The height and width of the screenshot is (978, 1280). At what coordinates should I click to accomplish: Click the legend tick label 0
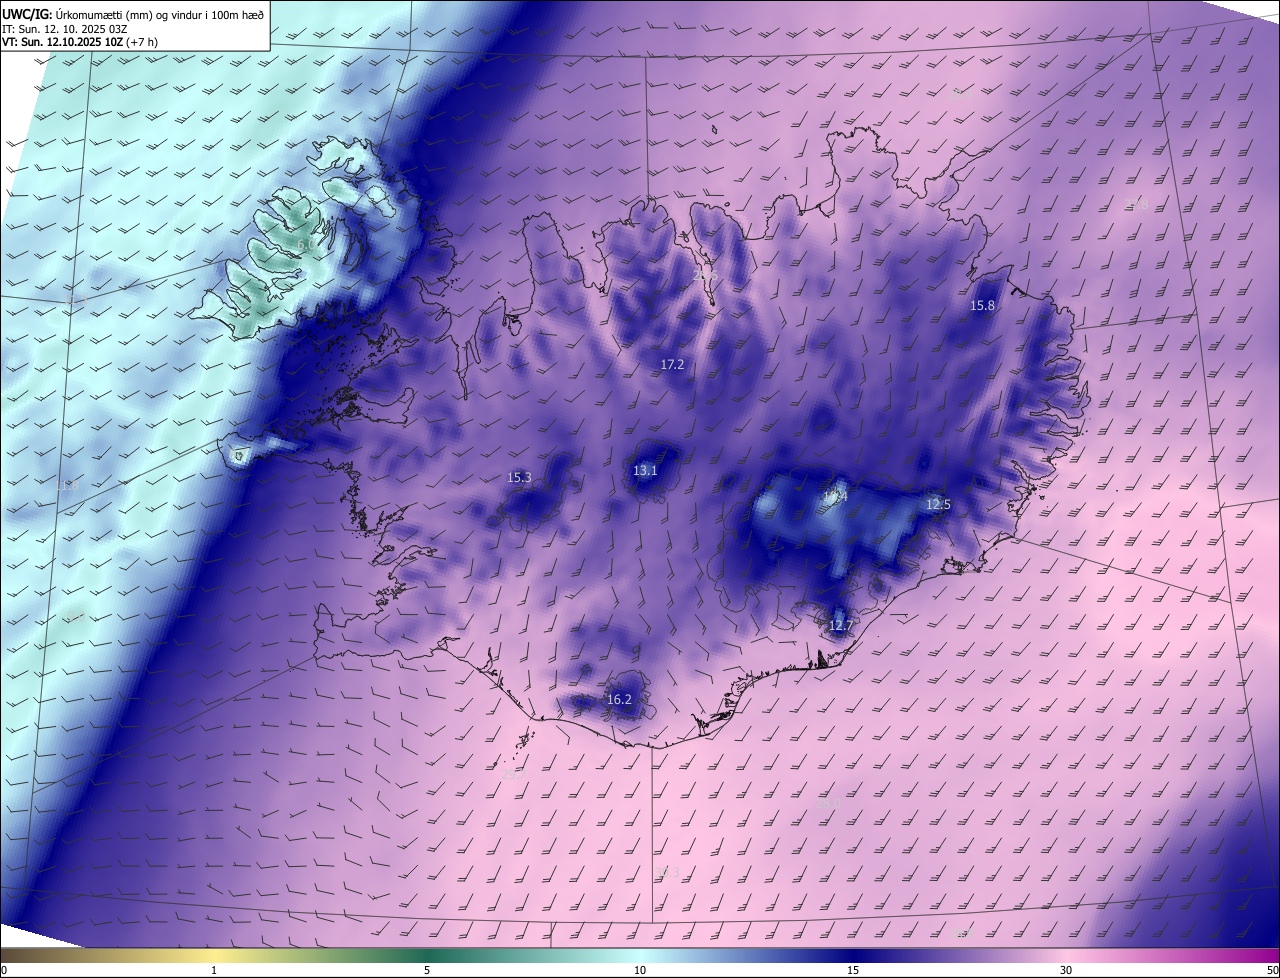4,970
